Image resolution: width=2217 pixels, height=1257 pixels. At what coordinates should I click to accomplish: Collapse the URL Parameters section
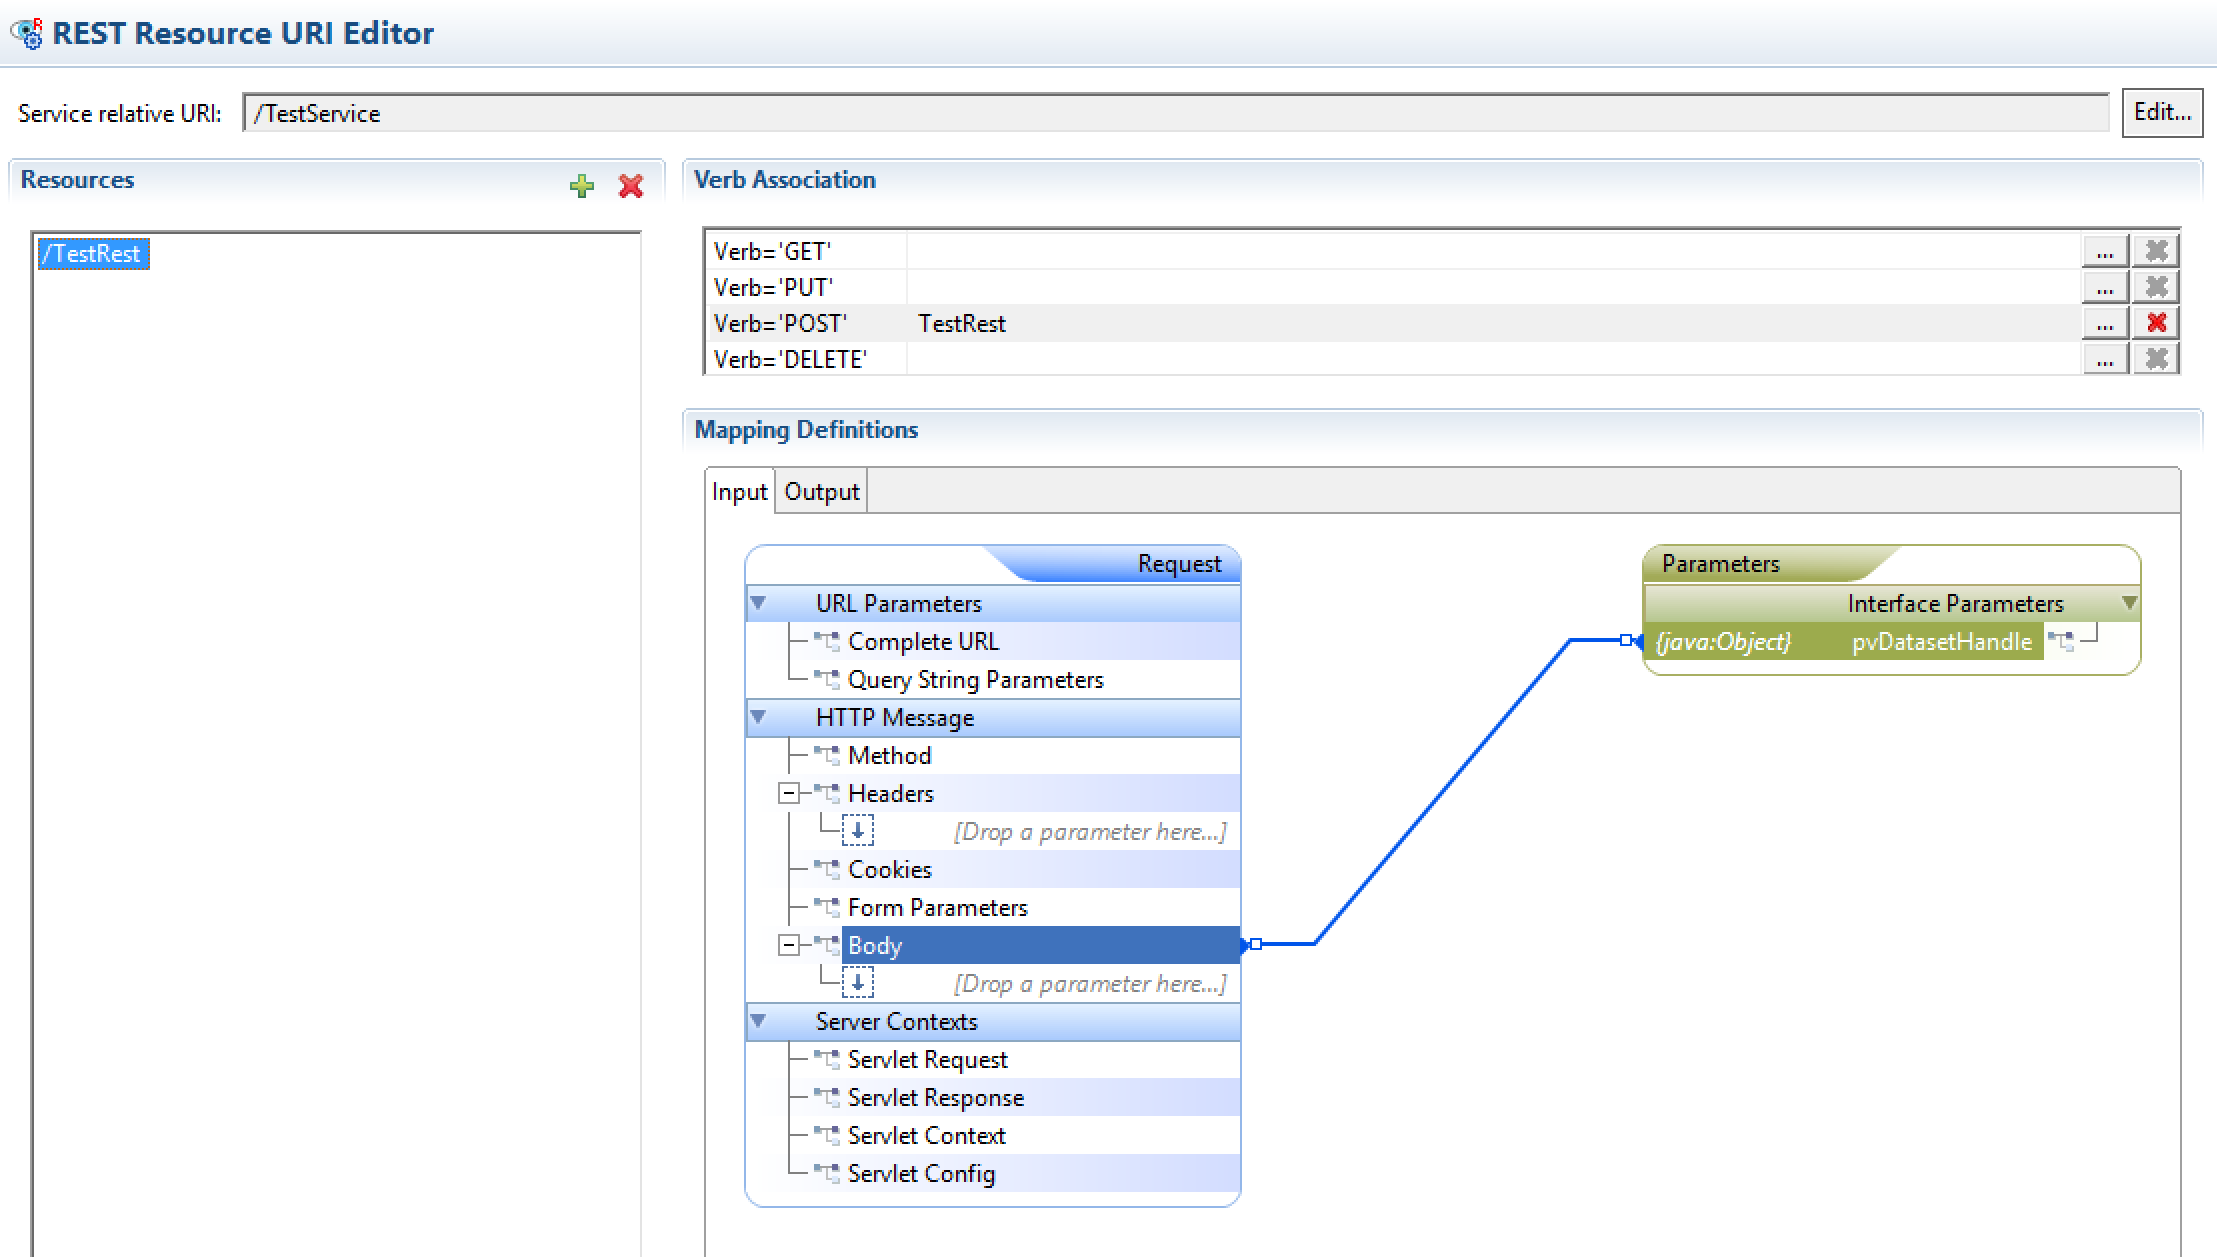pyautogui.click(x=758, y=603)
